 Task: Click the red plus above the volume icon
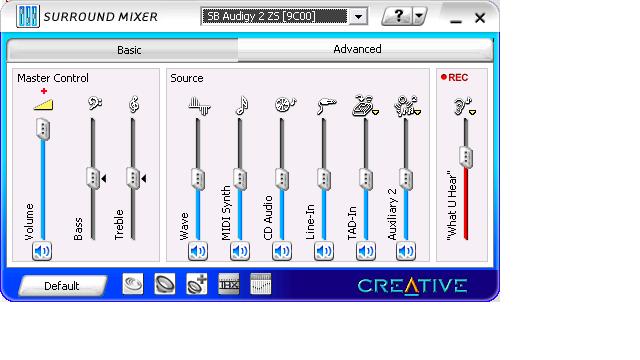coord(44,91)
